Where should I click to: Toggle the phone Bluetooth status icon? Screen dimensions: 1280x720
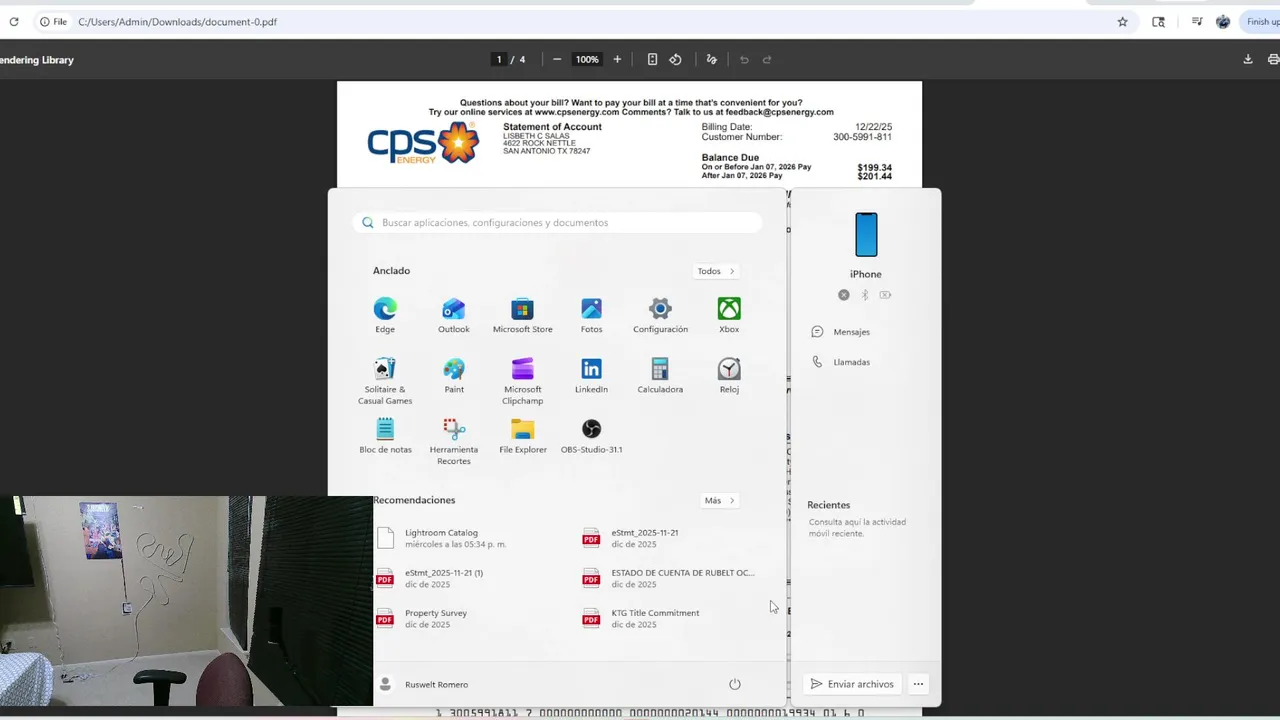click(x=865, y=295)
